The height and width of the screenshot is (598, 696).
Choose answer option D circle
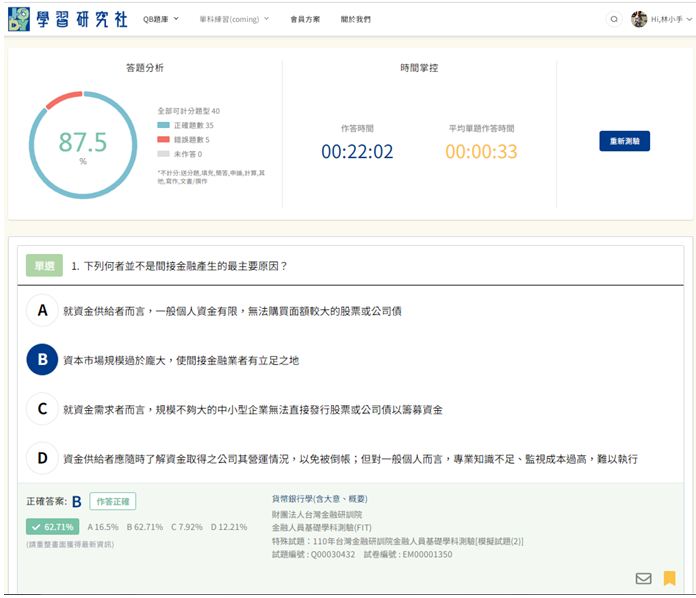pyautogui.click(x=42, y=458)
